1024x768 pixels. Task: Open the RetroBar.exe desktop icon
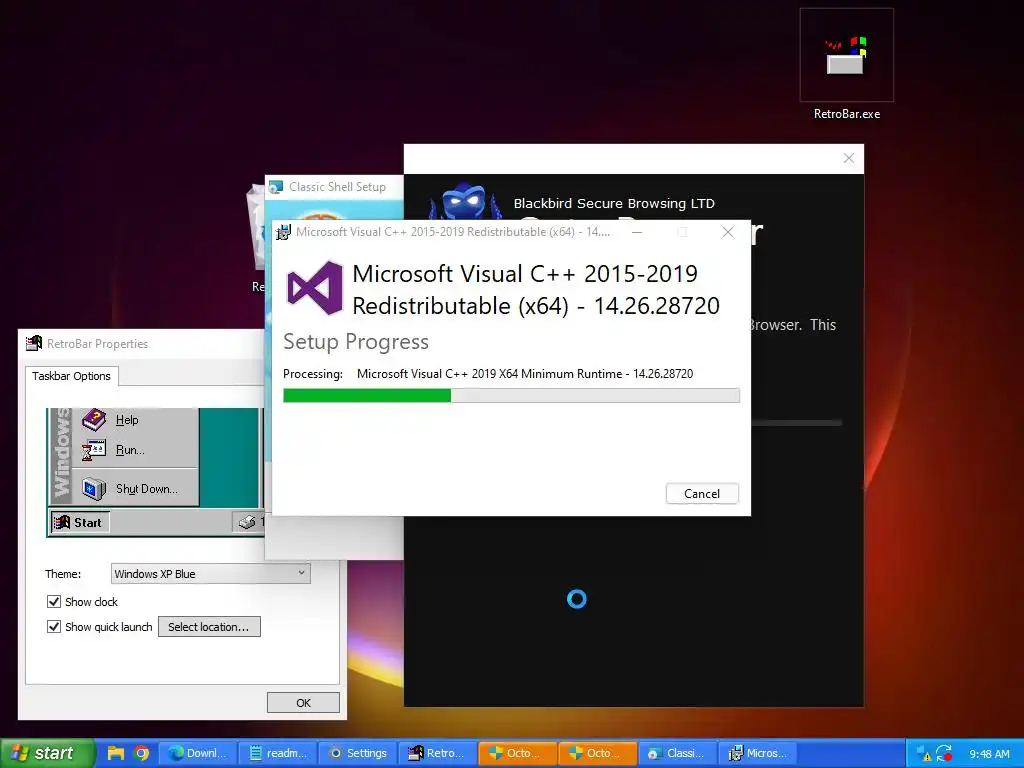click(x=846, y=65)
